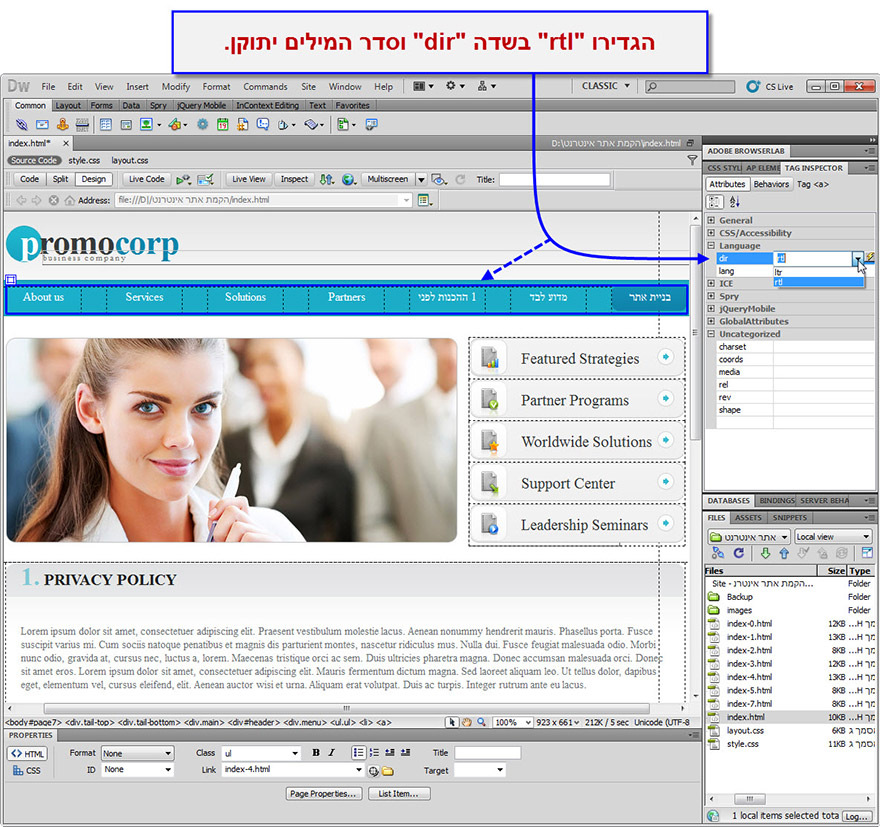Click the Images insert icon
Image resolution: width=880 pixels, height=827 pixels.
[x=146, y=125]
